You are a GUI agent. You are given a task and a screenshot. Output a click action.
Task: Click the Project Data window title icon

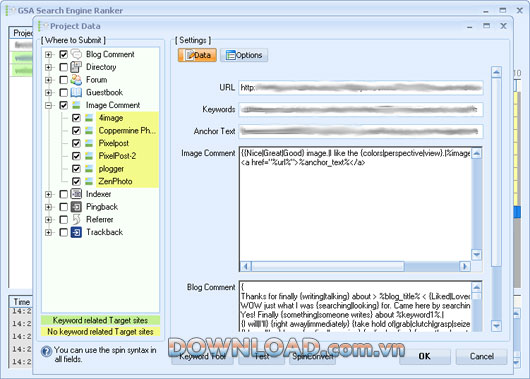tap(43, 26)
